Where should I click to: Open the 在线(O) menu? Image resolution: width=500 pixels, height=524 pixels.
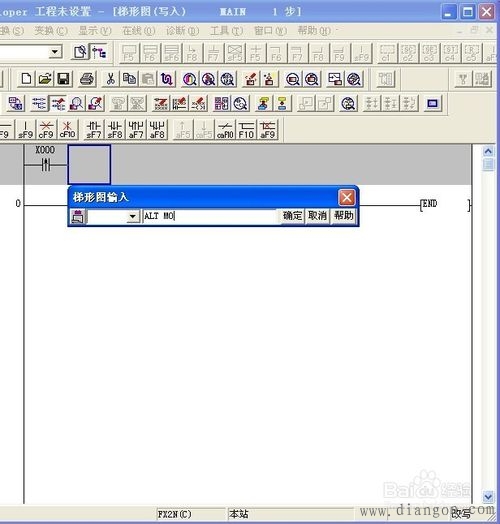138,31
